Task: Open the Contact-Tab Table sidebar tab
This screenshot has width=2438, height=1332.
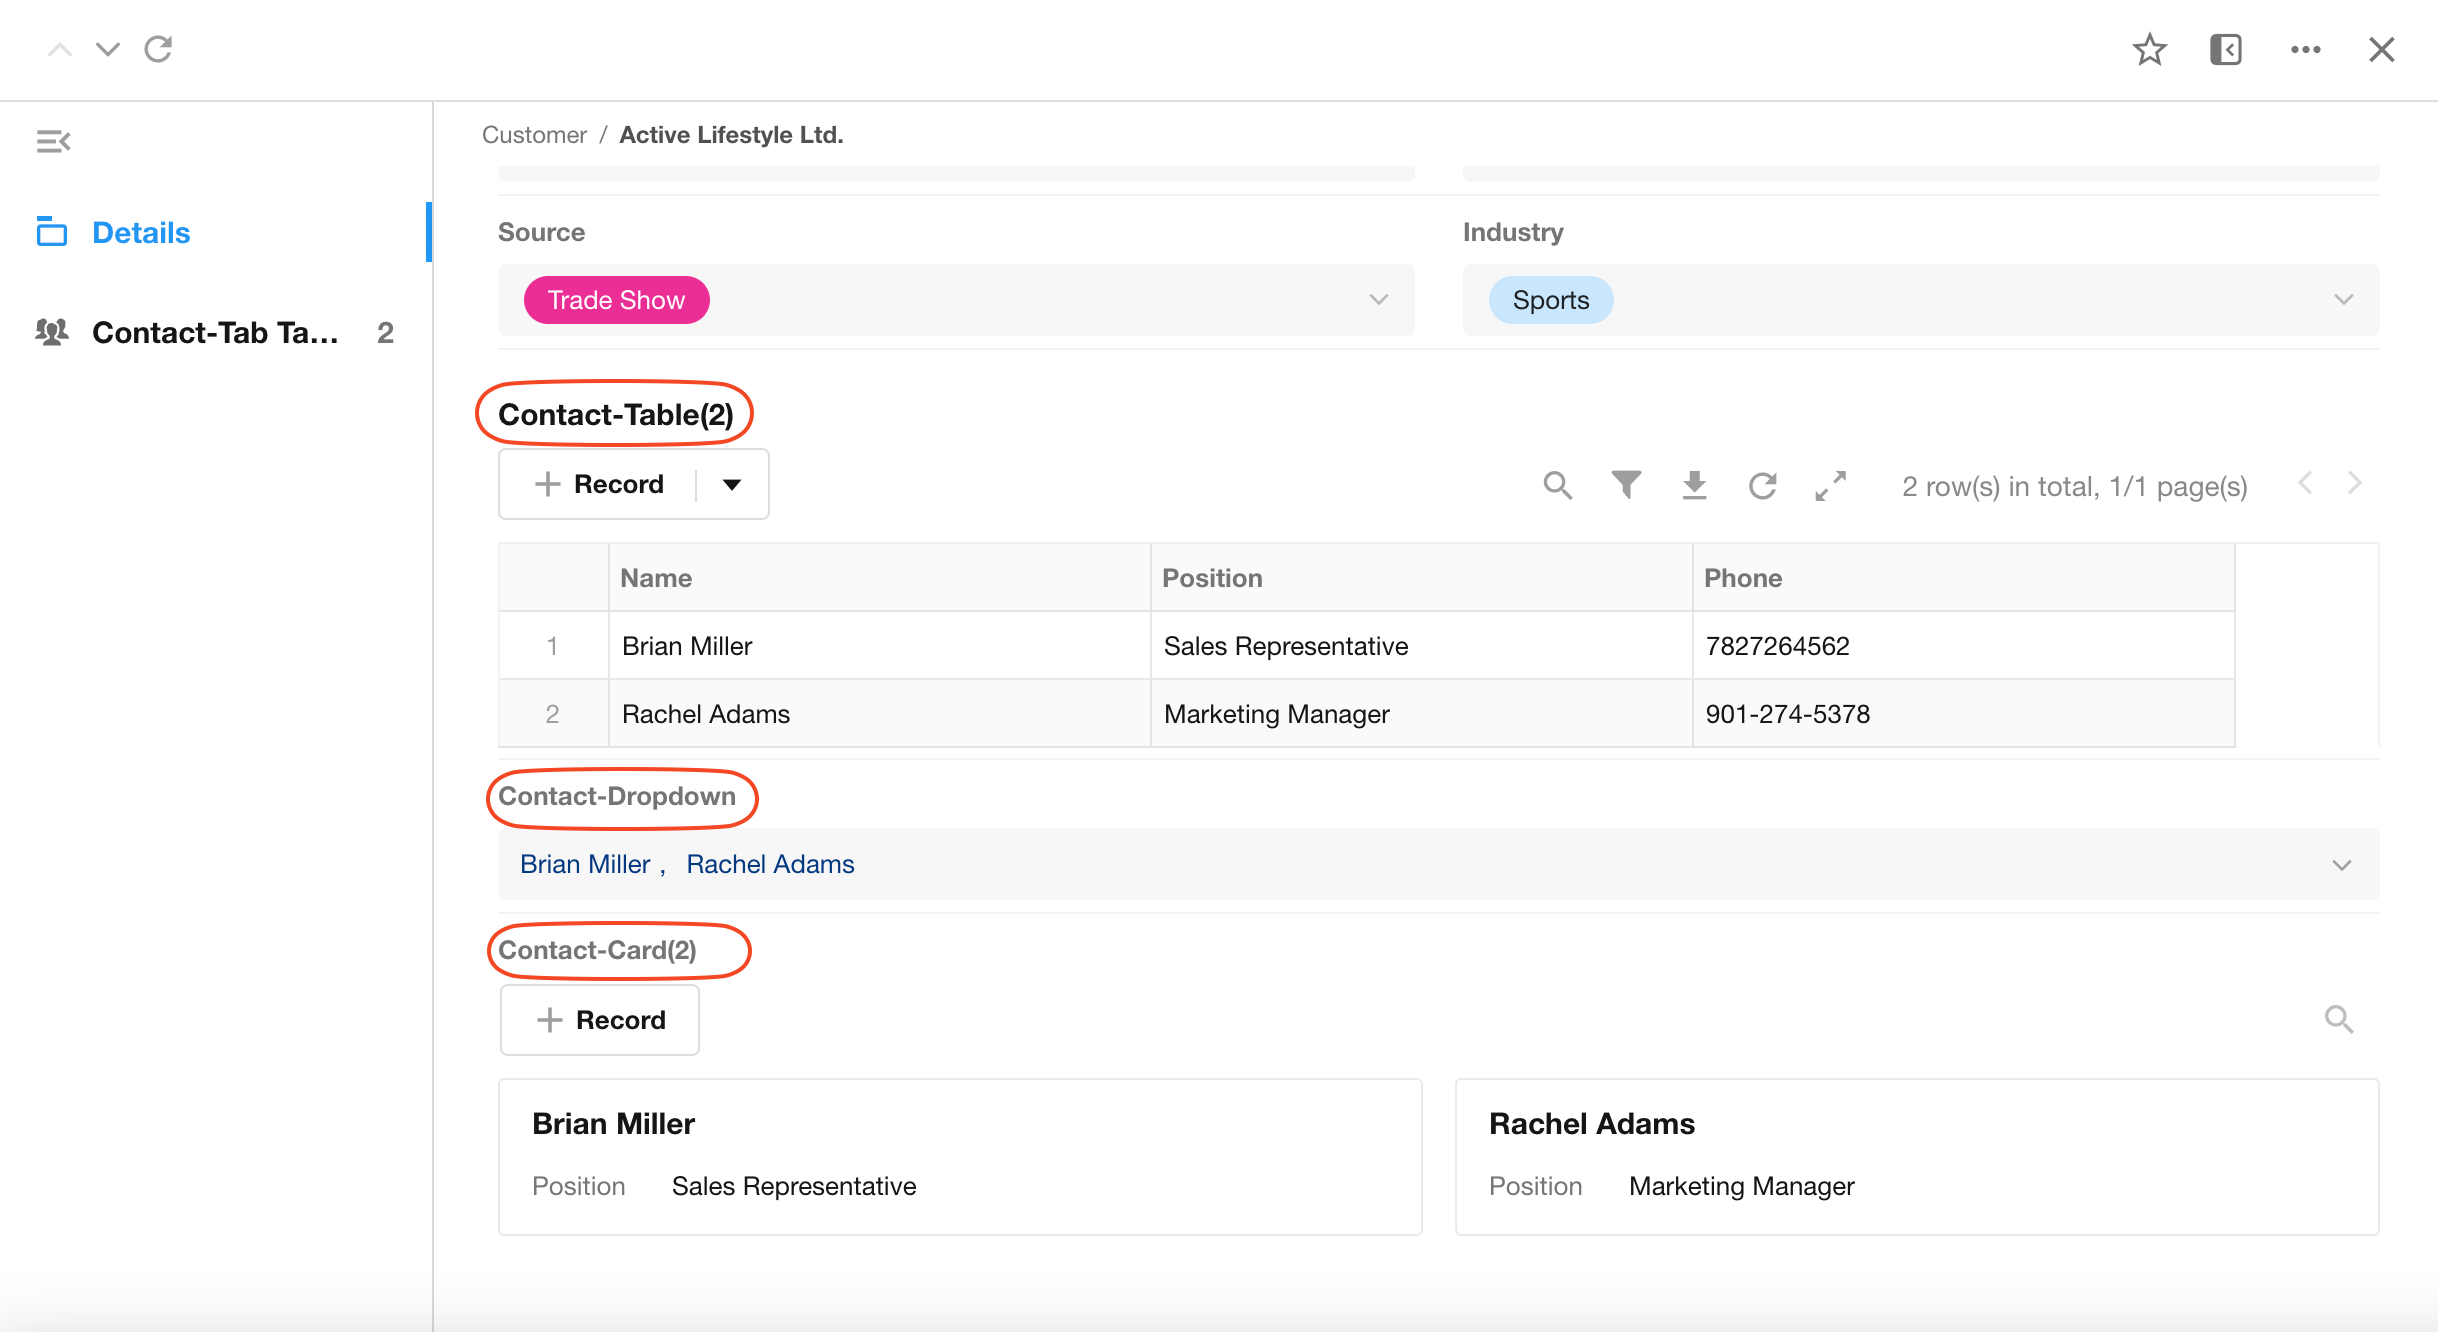Action: point(214,333)
